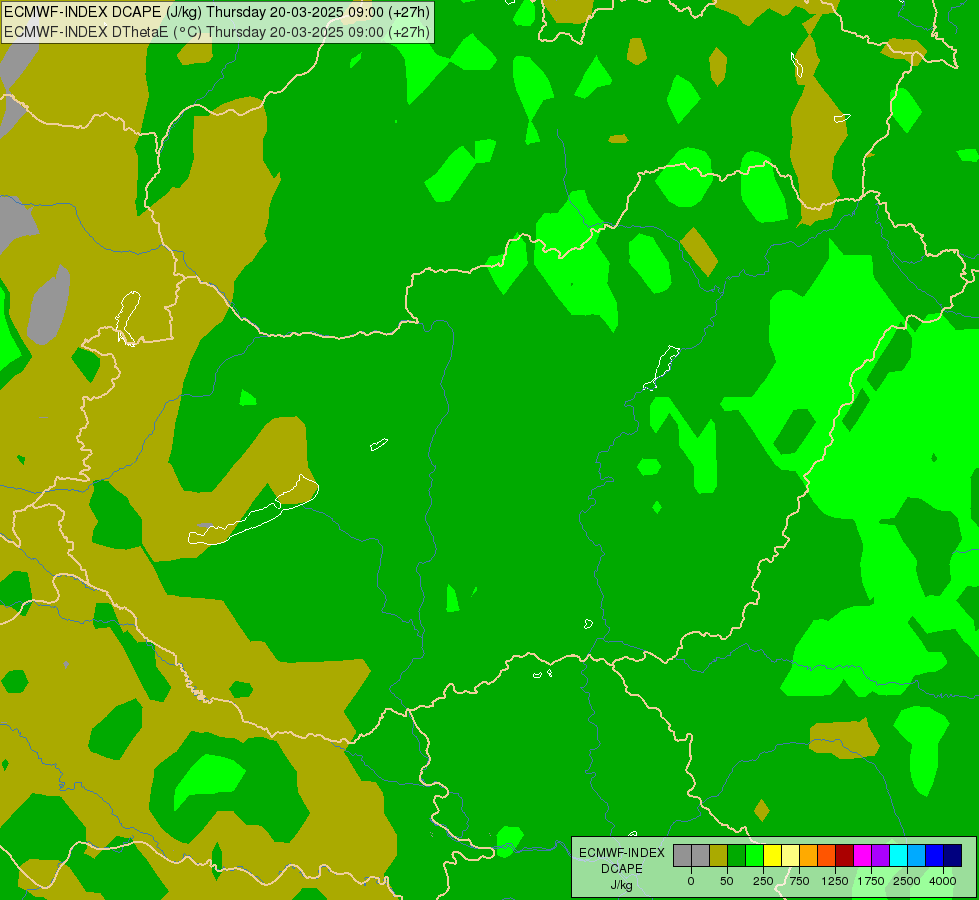Screen dimensions: 979x900
Task: Select the pure blue legend swatch
Action: [x=934, y=855]
